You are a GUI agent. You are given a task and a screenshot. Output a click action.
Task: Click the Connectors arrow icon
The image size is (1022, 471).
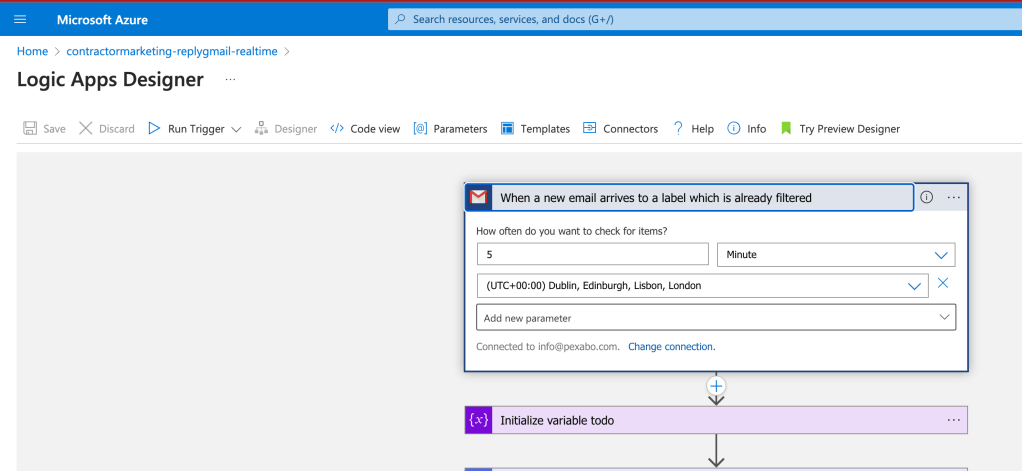click(x=590, y=128)
